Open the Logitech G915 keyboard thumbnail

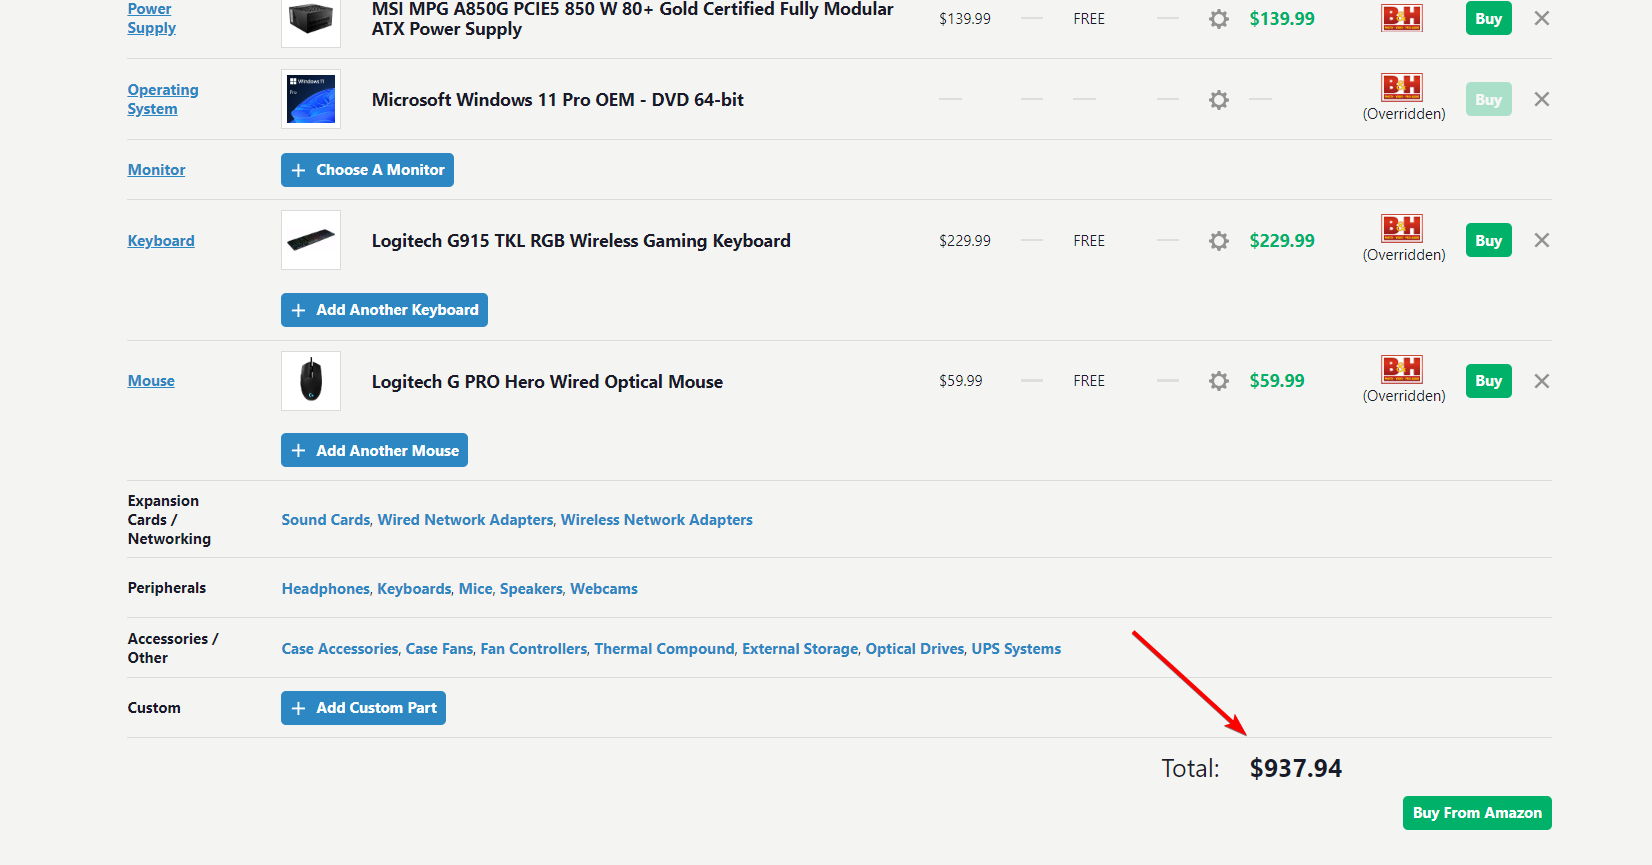(311, 240)
